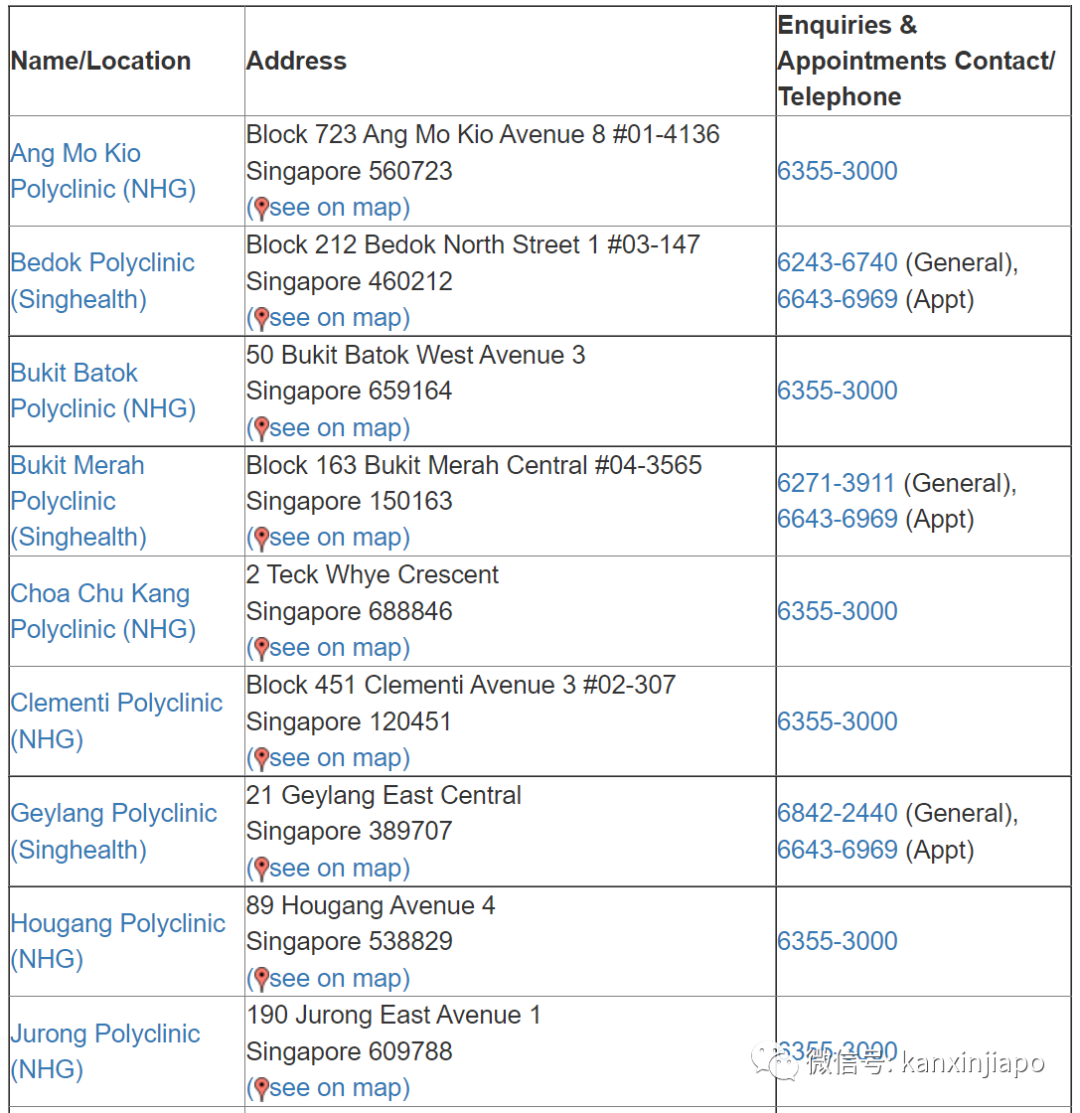Dial Bedok general number 6243-6740
Screen dimensions: 1080x1113
pyautogui.click(x=837, y=263)
